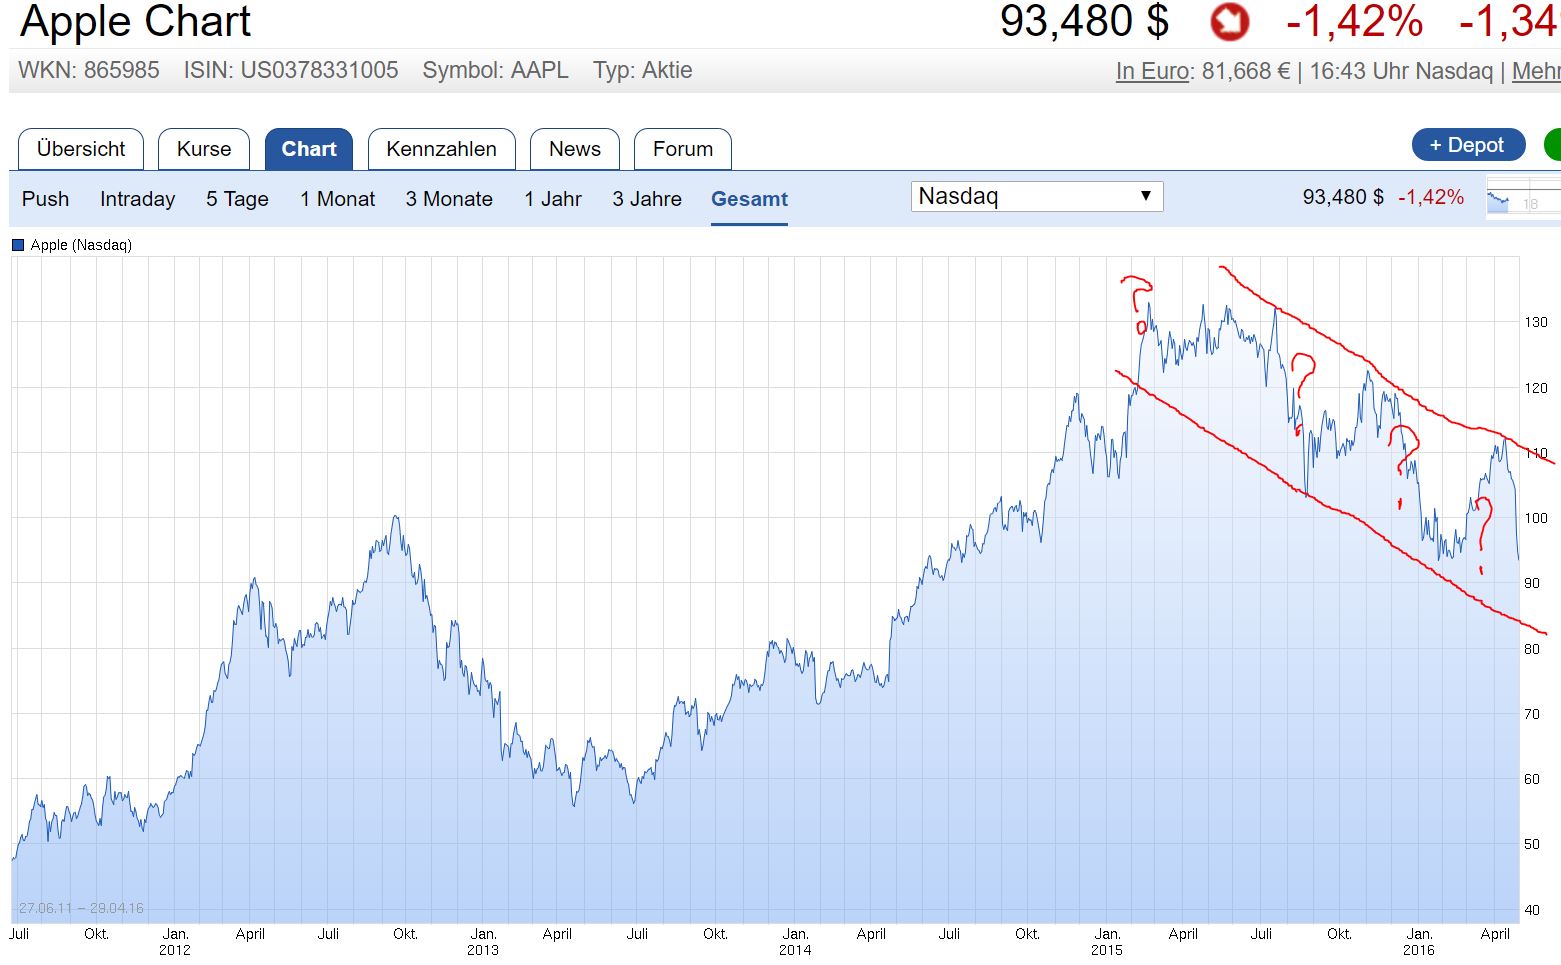The image size is (1561, 965).
Task: Go to the Übersicht tab
Action: click(x=80, y=149)
